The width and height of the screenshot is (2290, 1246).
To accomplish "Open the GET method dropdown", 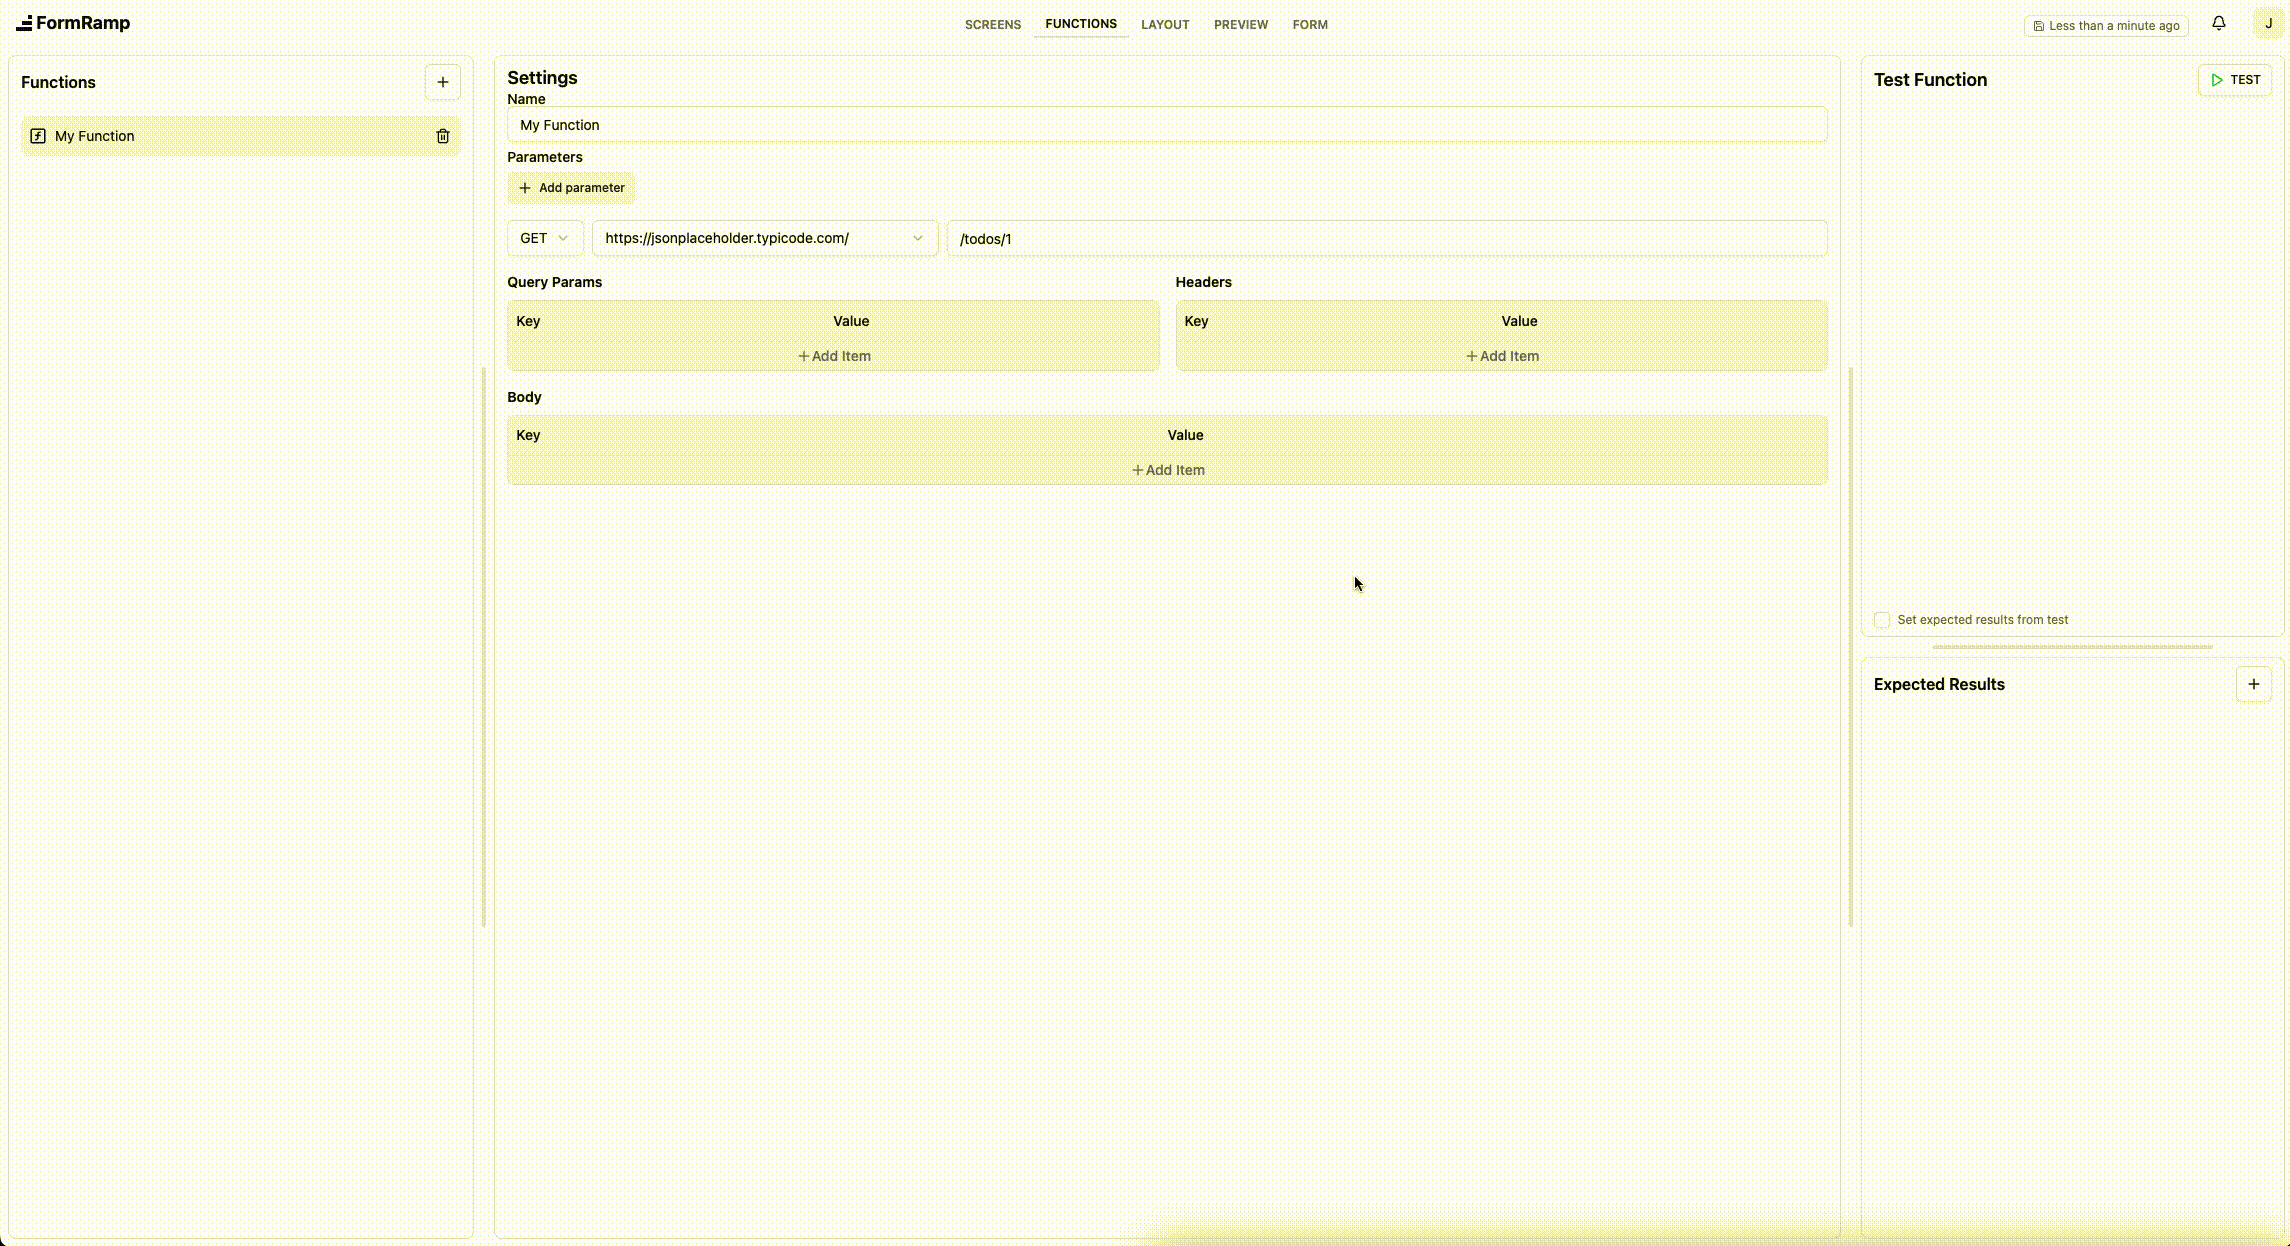I will (x=544, y=238).
